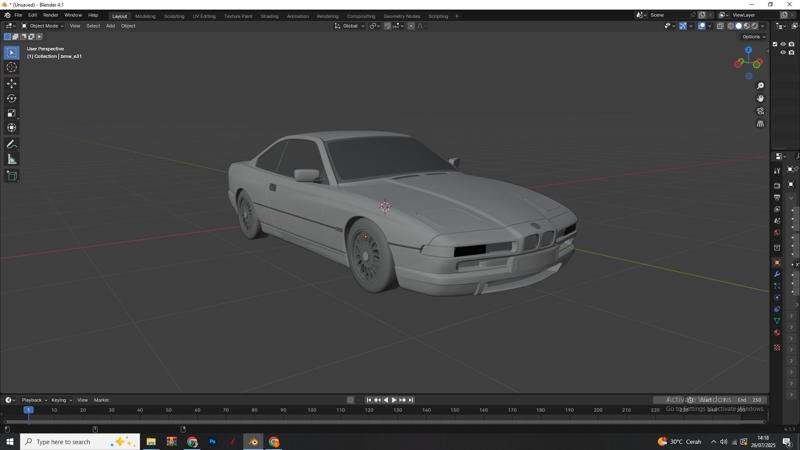Open the Window menu
800x450 pixels.
click(x=73, y=15)
